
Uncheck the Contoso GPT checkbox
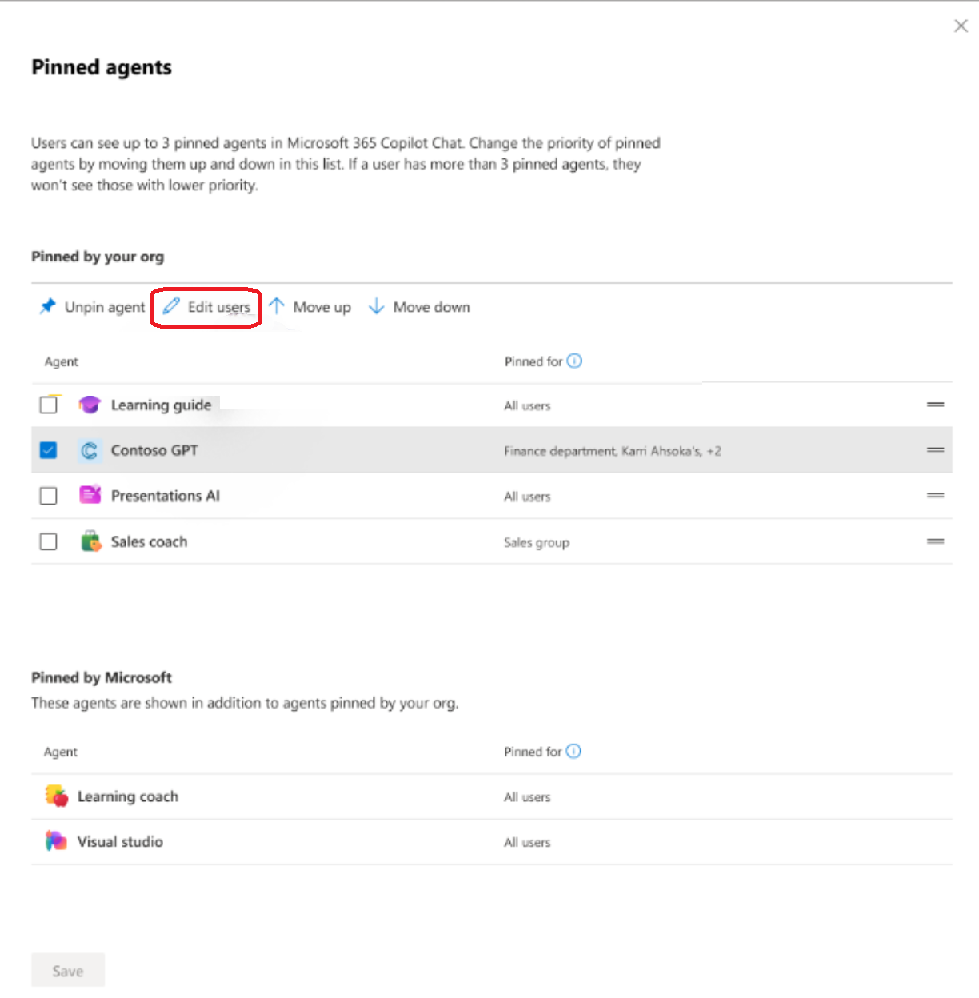pyautogui.click(x=48, y=451)
